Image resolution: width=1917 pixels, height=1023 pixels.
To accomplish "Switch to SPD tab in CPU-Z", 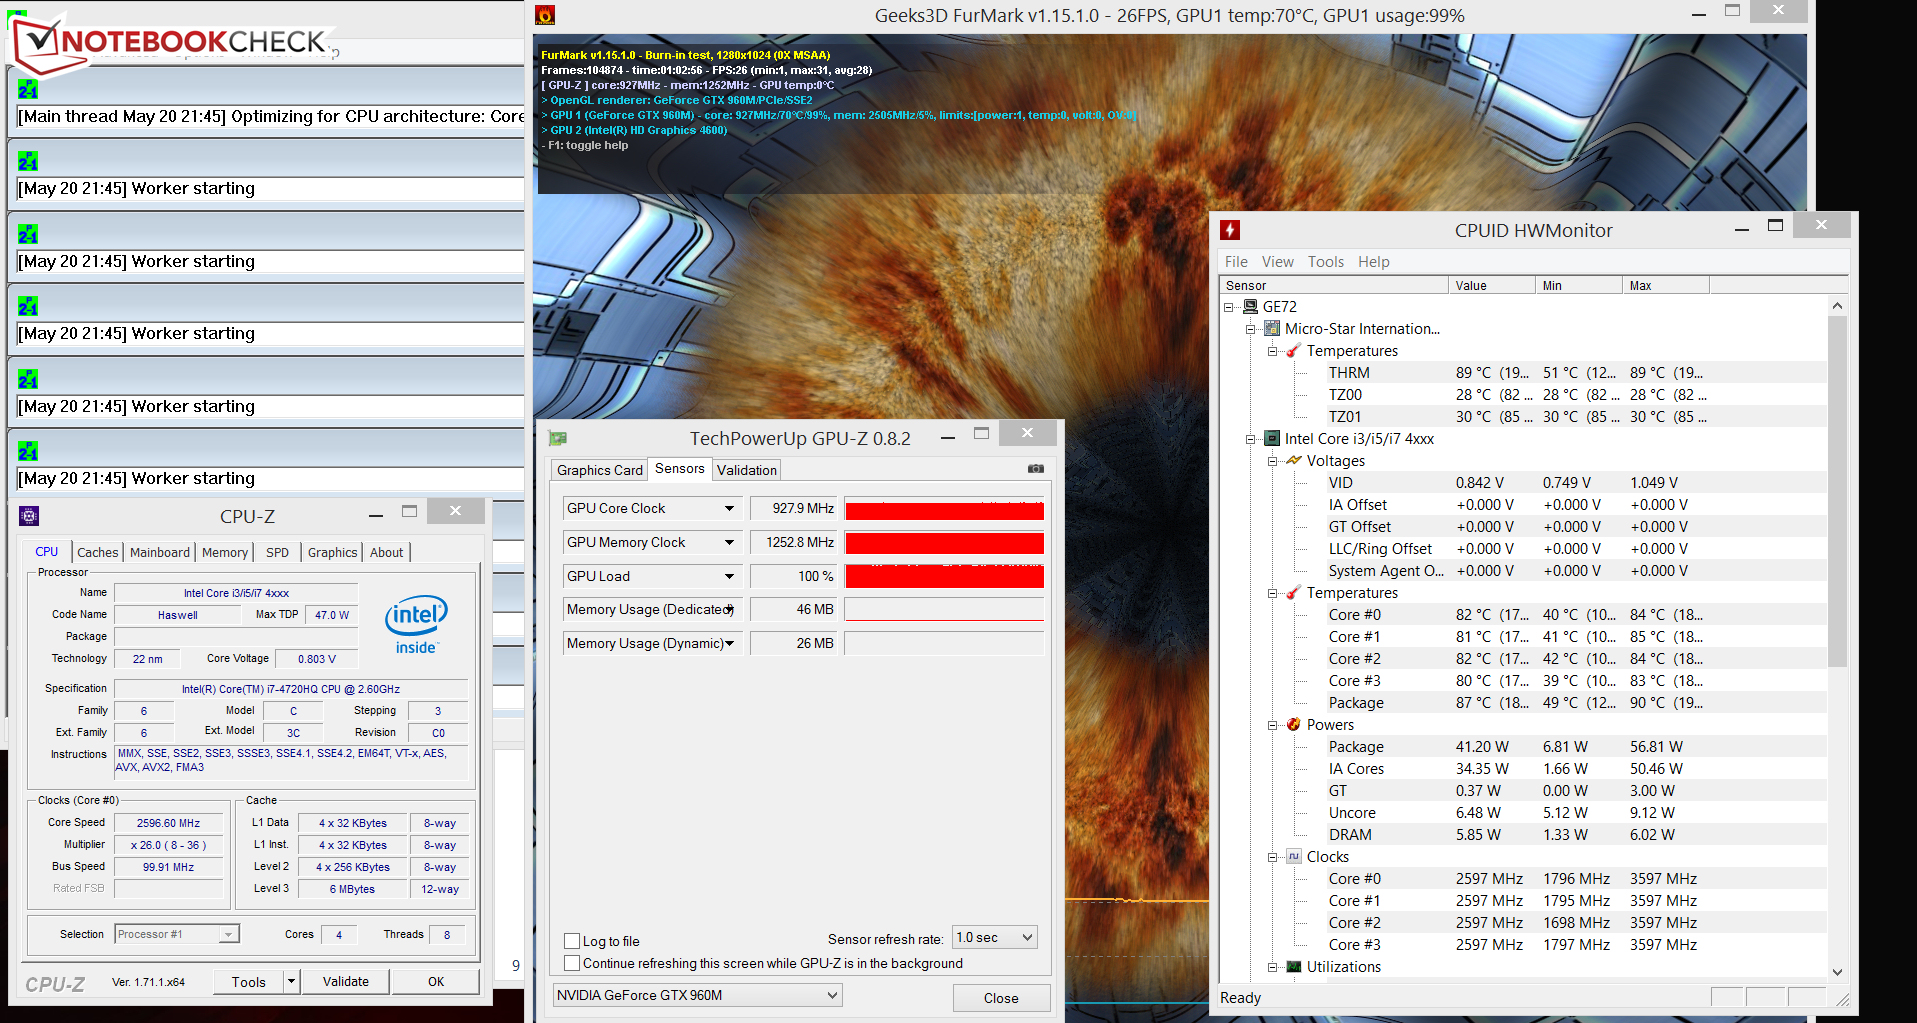I will coord(278,552).
